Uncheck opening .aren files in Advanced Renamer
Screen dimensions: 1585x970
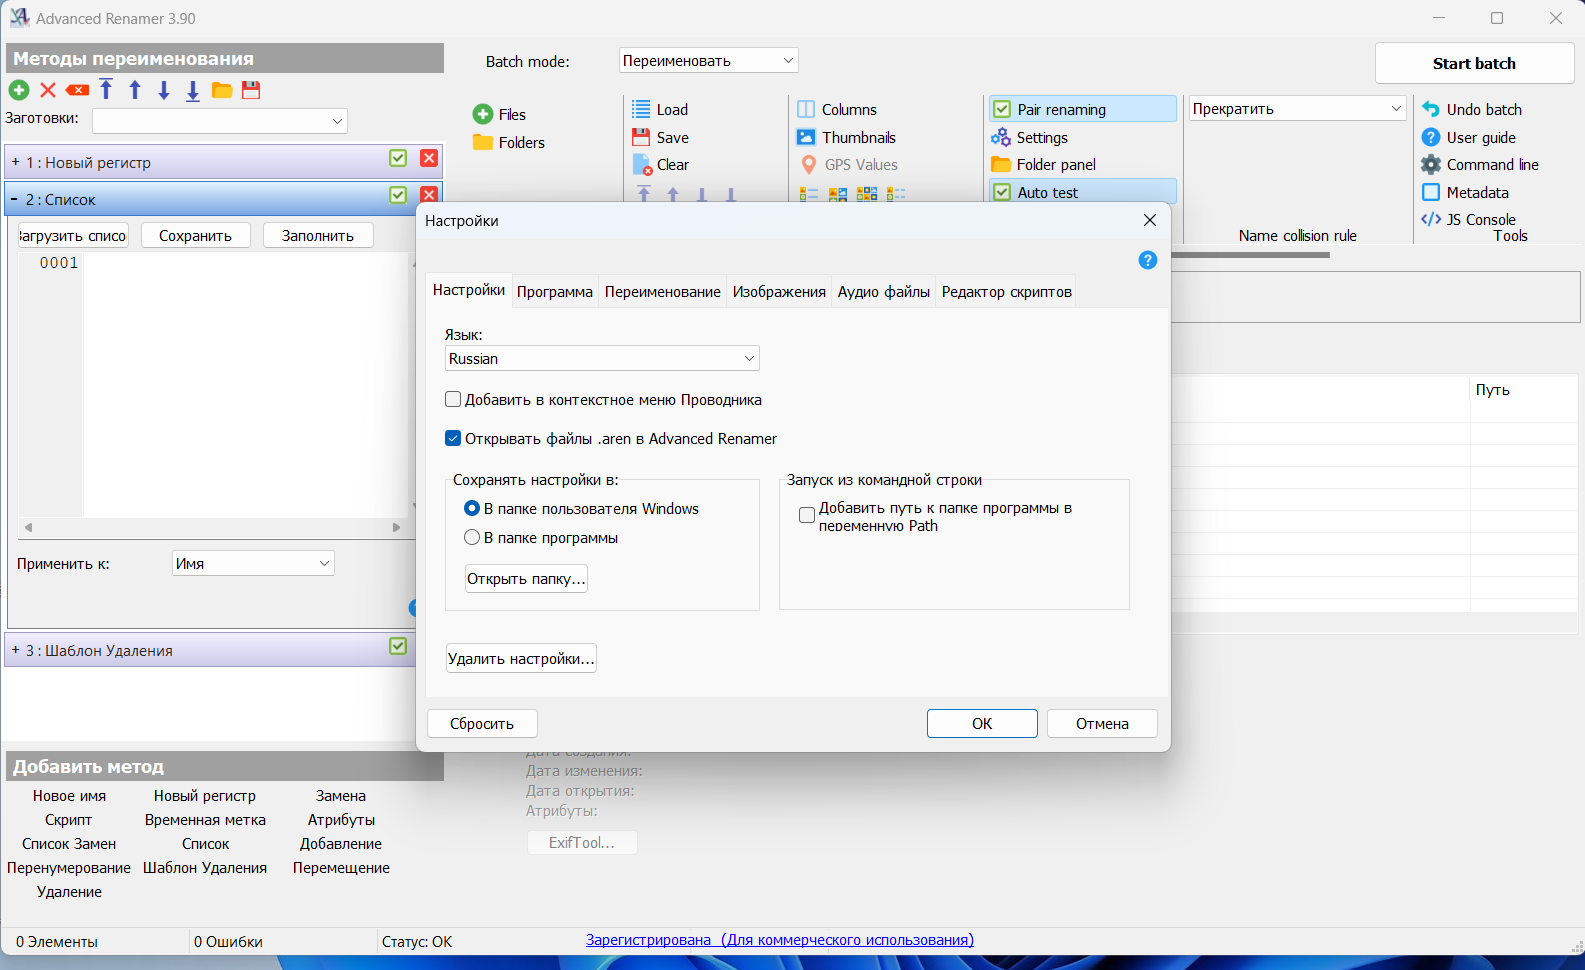click(453, 438)
